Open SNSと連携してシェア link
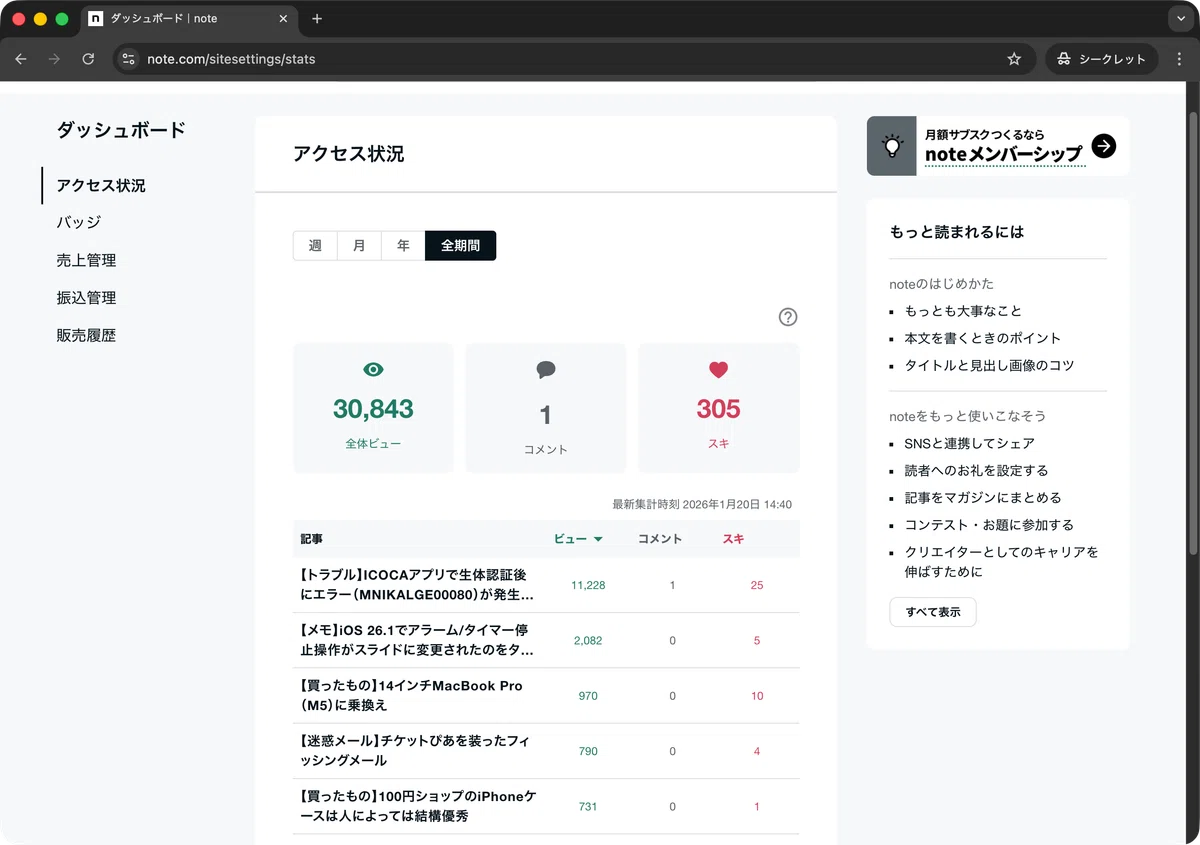This screenshot has height=845, width=1200. [969, 443]
